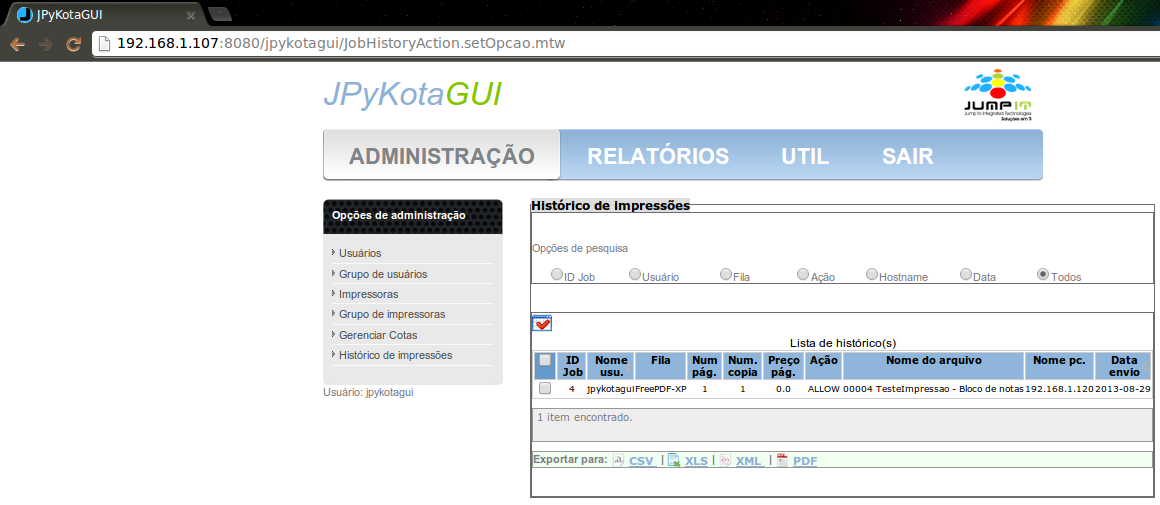Click the XLS export spreadsheet icon

(x=674, y=460)
